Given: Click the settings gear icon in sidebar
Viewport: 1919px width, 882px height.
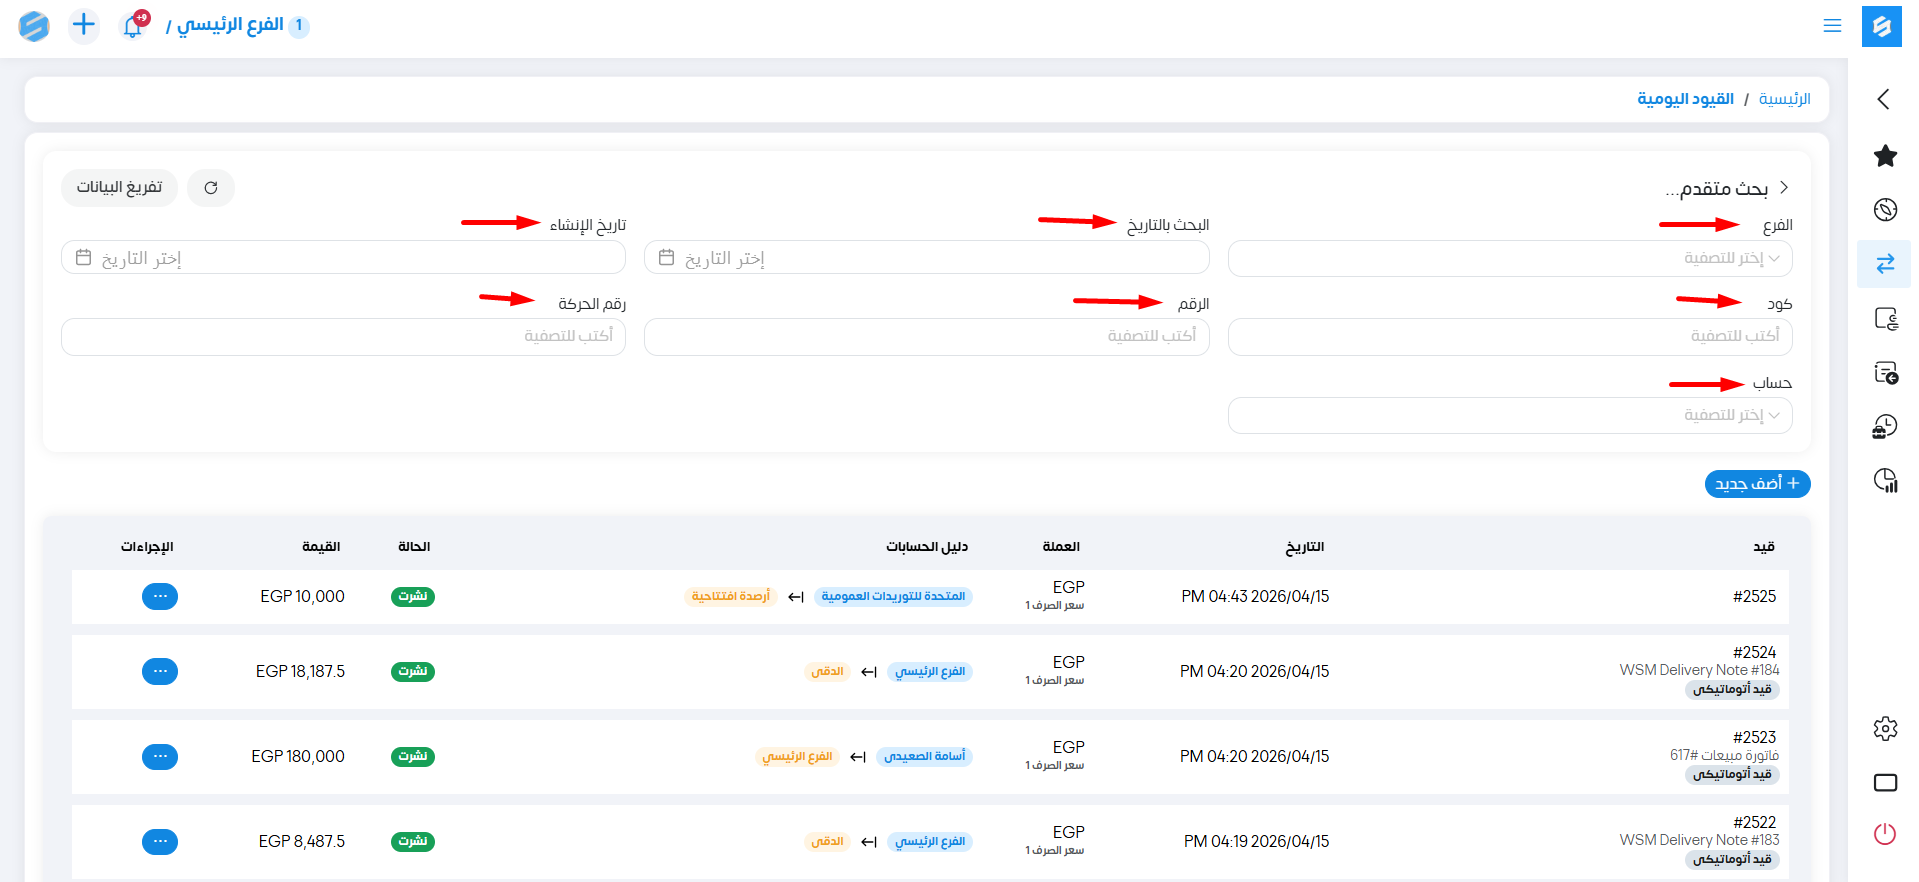Looking at the screenshot, I should (x=1885, y=729).
